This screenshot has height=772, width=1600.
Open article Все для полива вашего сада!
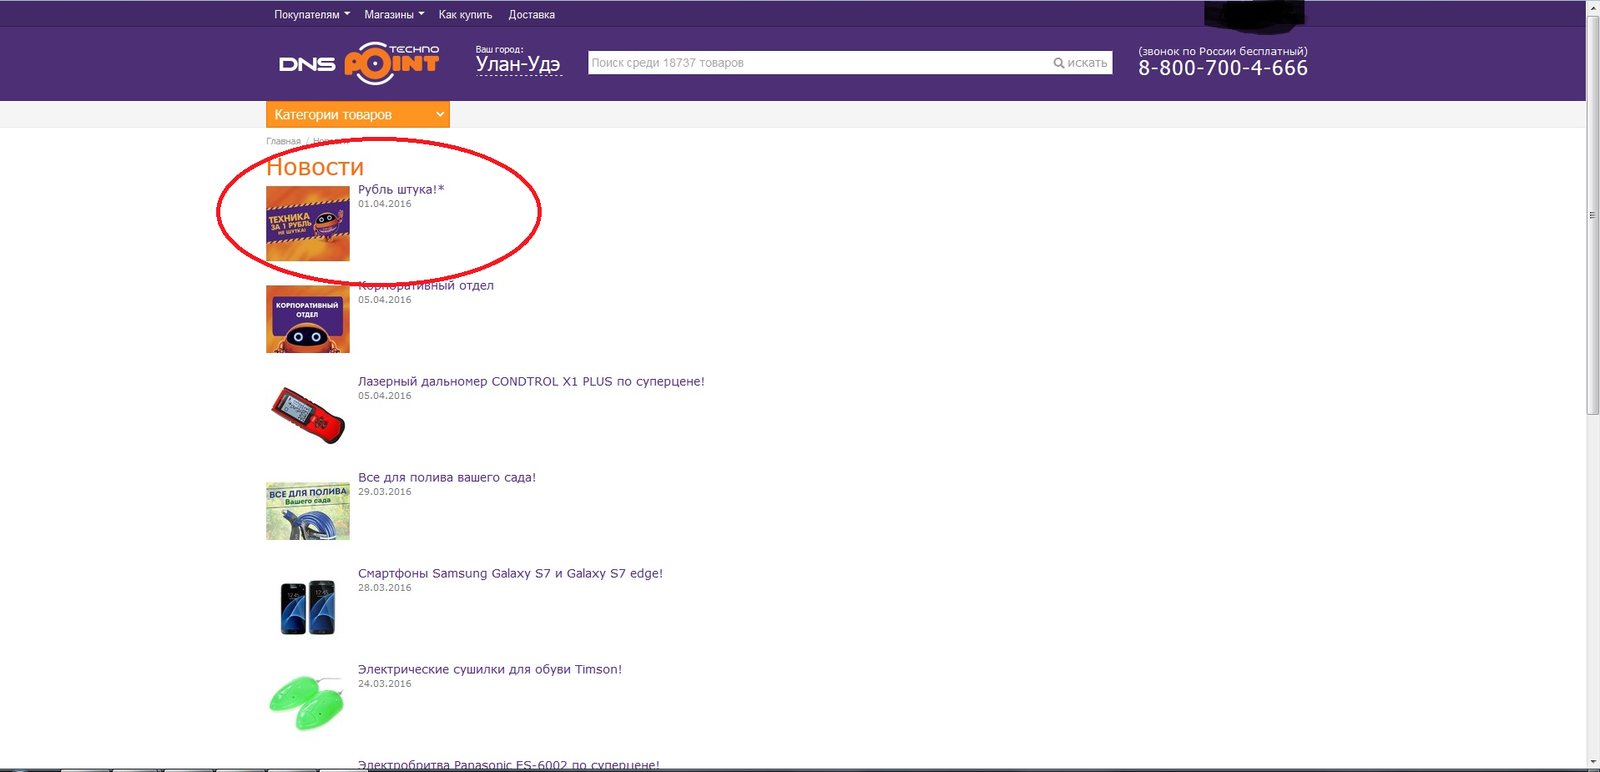[447, 477]
